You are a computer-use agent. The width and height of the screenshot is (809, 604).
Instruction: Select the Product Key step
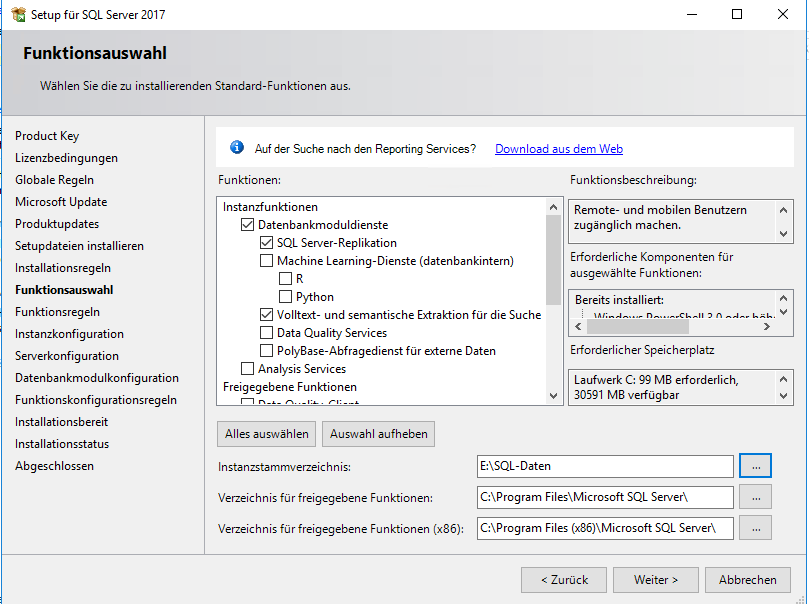[x=47, y=136]
